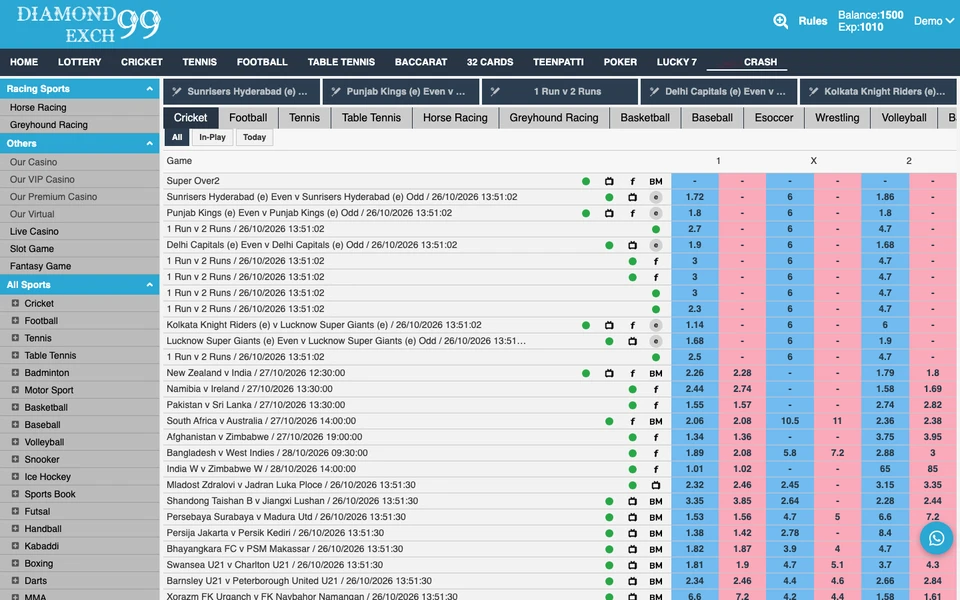Expand the Kabaddi tree node

click(x=15, y=546)
